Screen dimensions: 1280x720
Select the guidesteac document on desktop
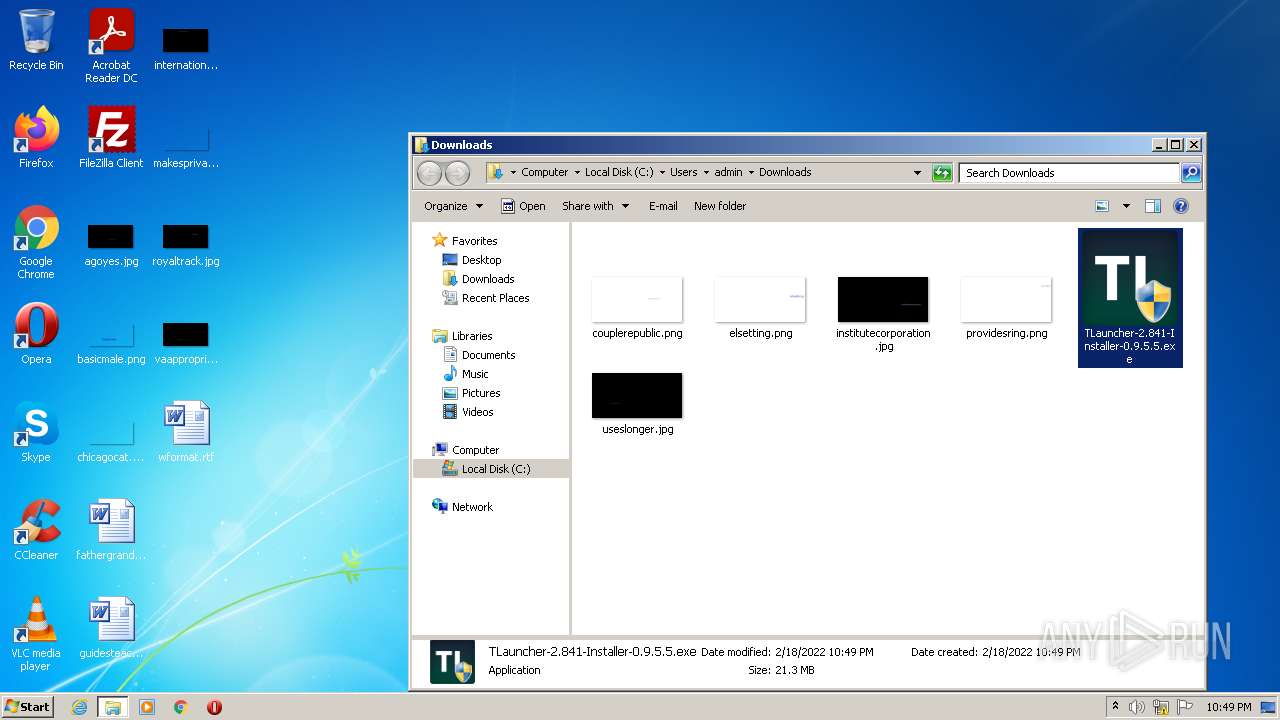coord(111,628)
